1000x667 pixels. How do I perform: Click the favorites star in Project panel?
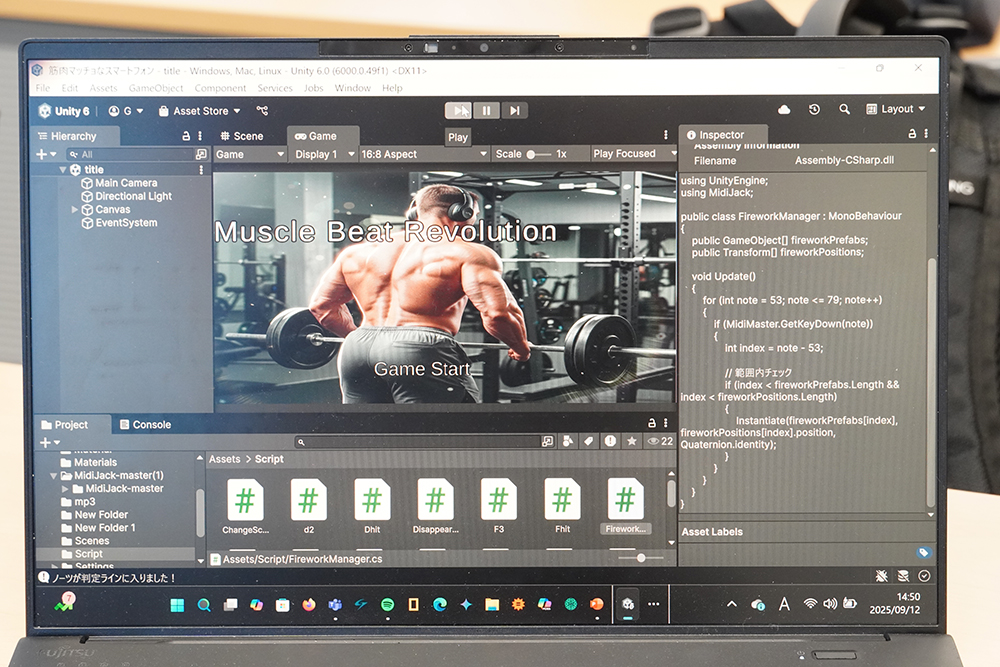pyautogui.click(x=631, y=441)
